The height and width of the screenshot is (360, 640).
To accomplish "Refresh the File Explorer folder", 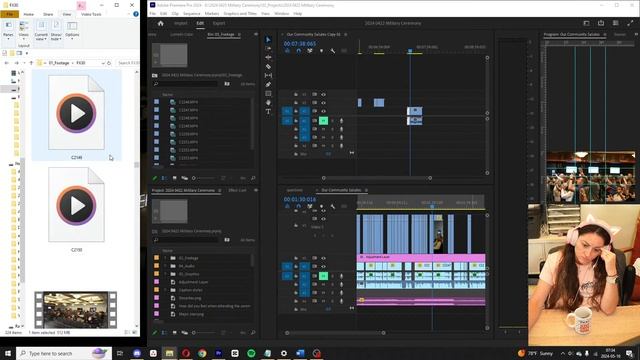I will 109,63.
